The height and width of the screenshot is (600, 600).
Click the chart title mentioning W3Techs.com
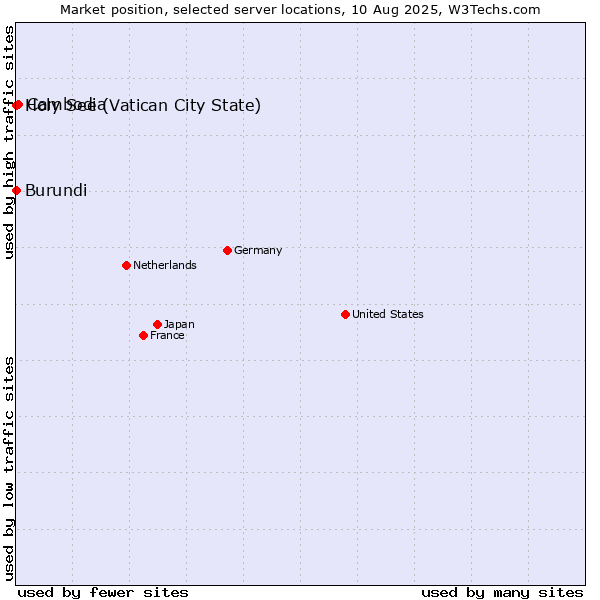point(300,10)
